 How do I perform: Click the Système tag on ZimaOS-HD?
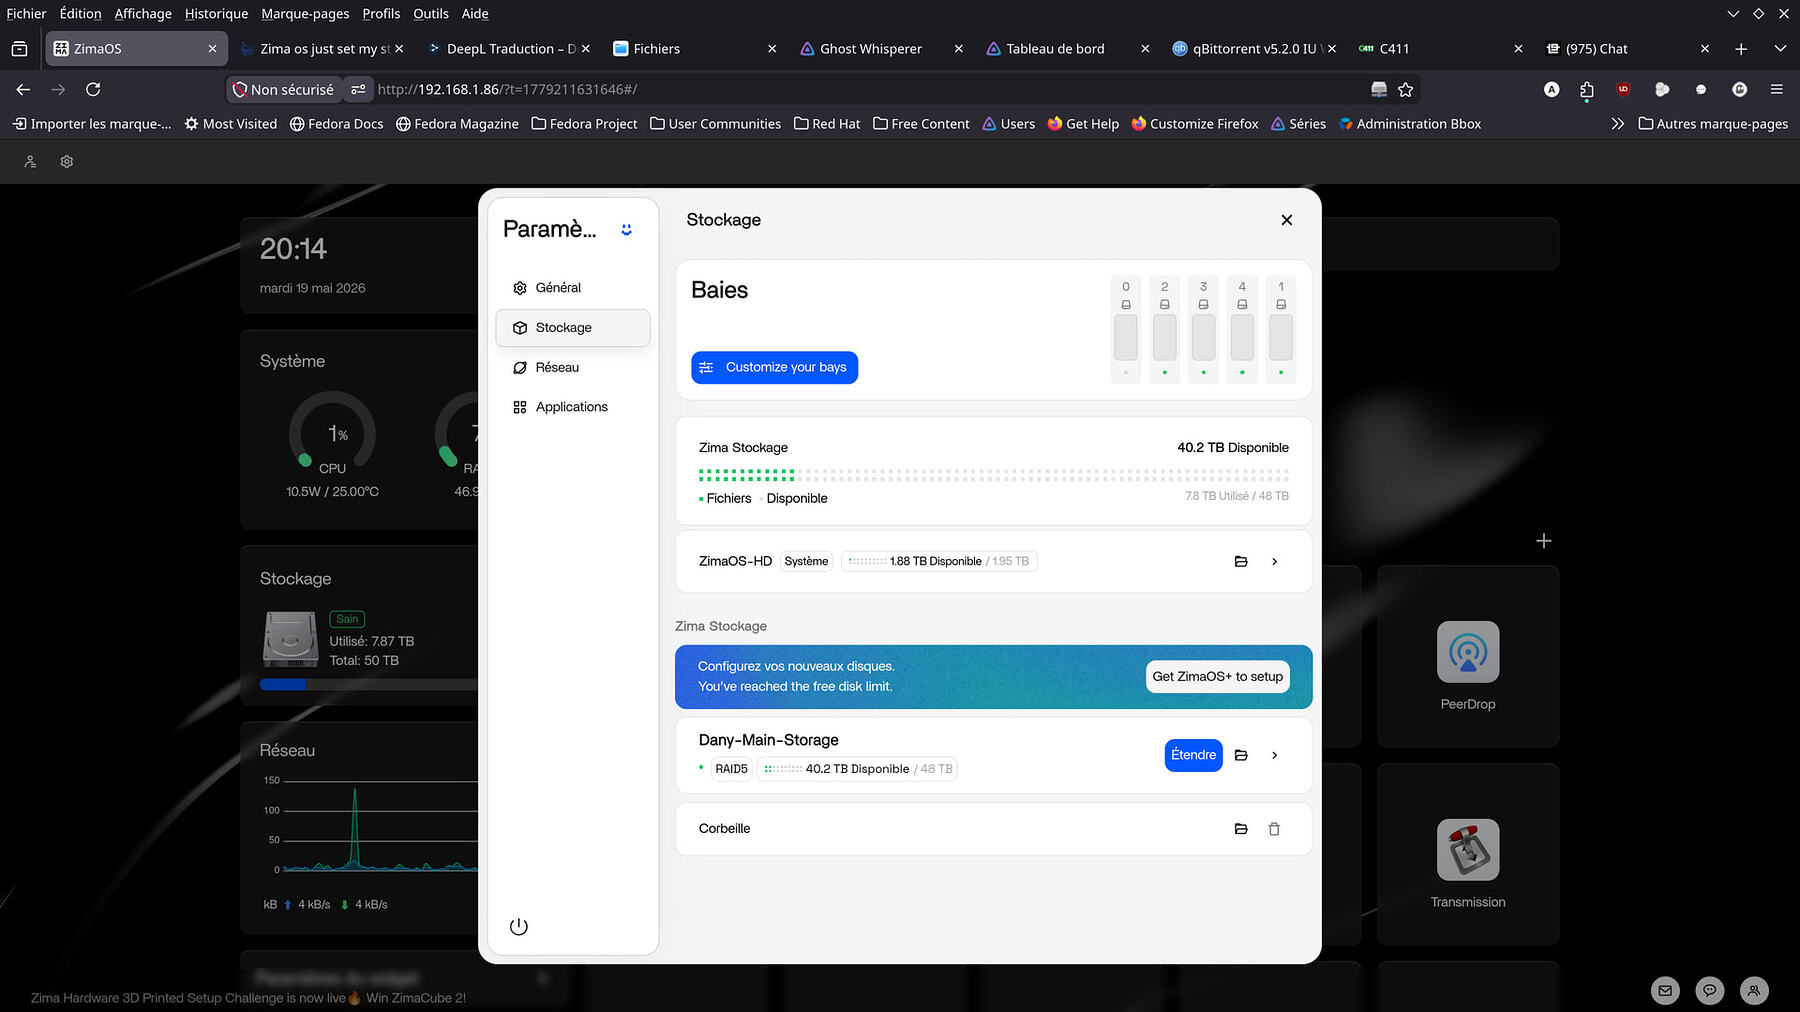coord(806,562)
